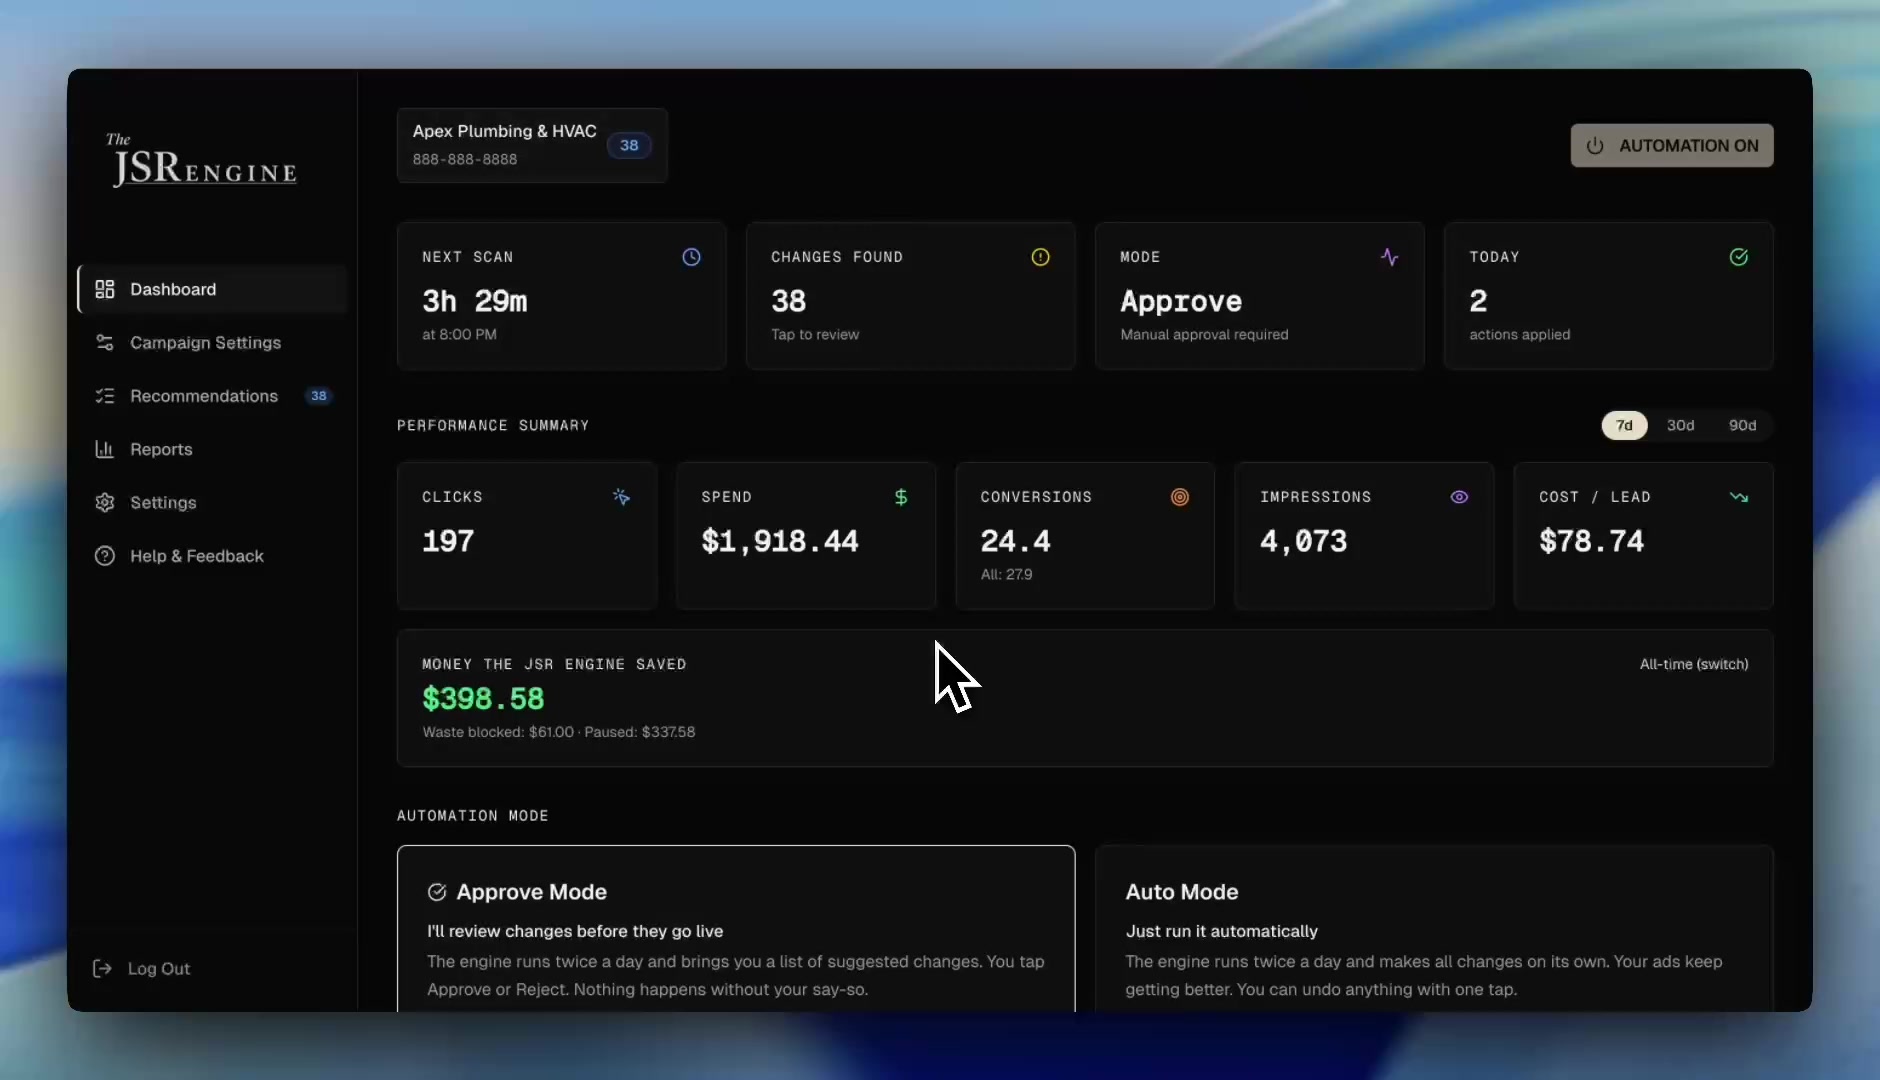Click the dollar icon on the Spend card
The image size is (1880, 1080).
[x=900, y=497]
